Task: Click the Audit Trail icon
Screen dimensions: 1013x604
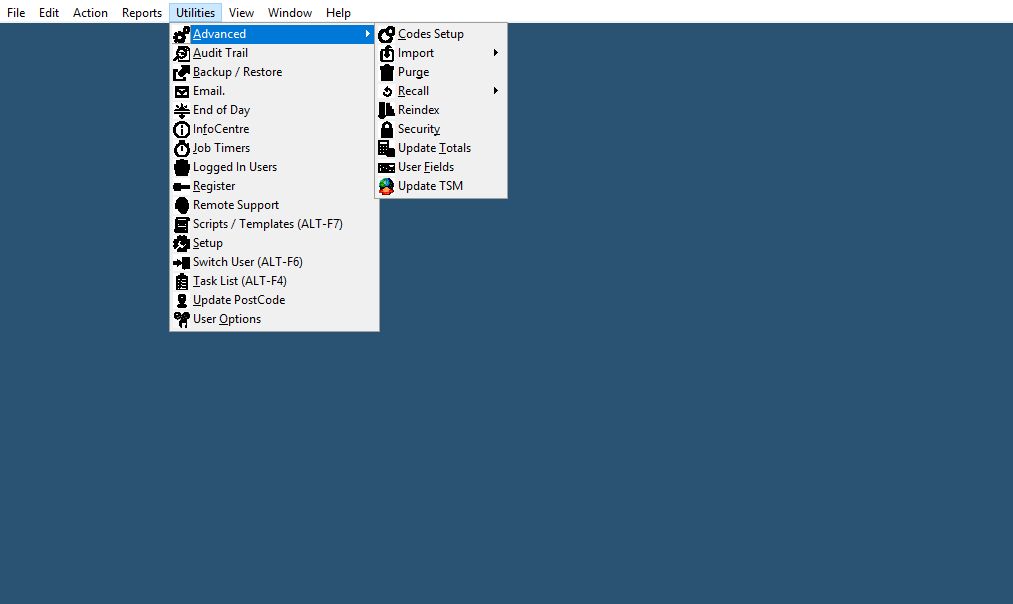Action: 181,53
